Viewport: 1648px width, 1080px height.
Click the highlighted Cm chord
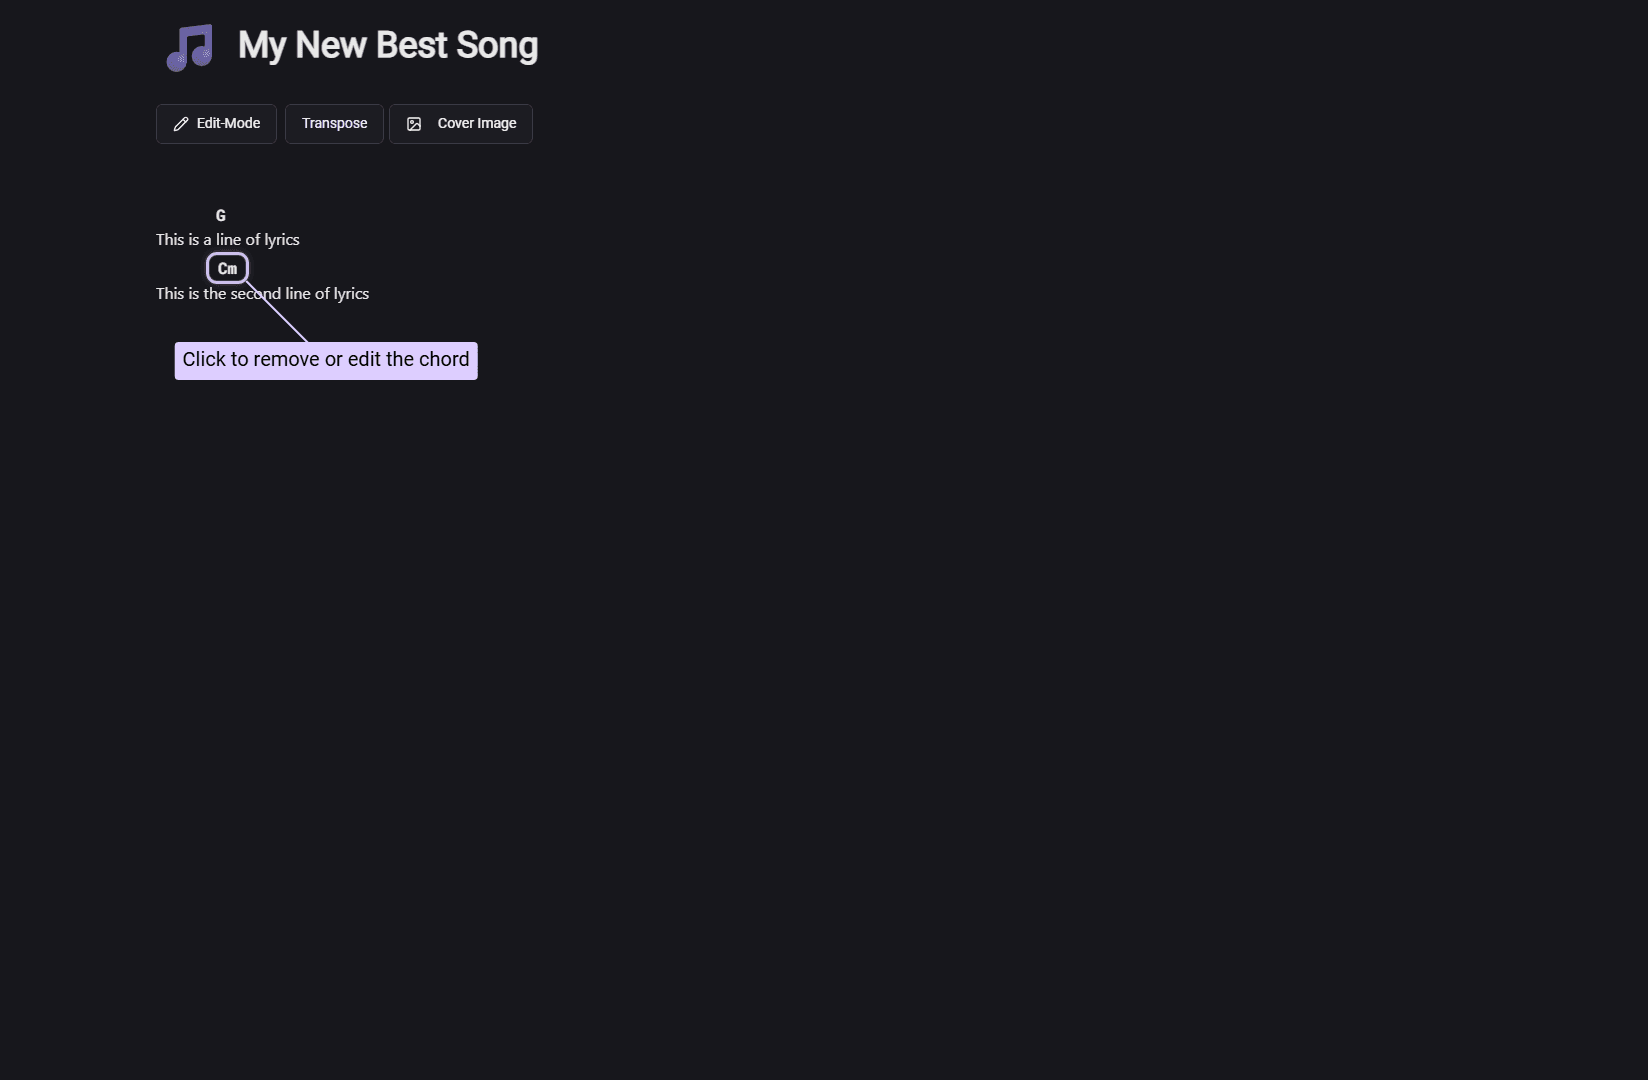point(227,268)
